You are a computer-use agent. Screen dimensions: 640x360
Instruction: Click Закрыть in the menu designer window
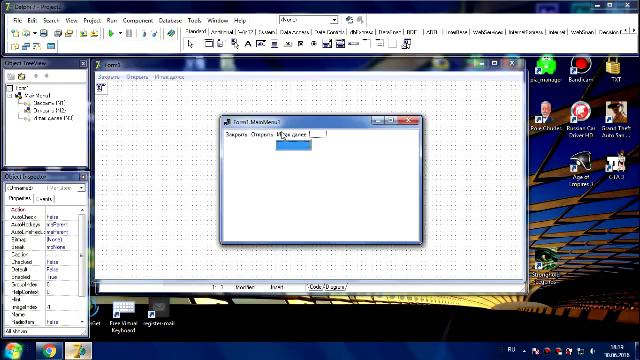point(236,134)
